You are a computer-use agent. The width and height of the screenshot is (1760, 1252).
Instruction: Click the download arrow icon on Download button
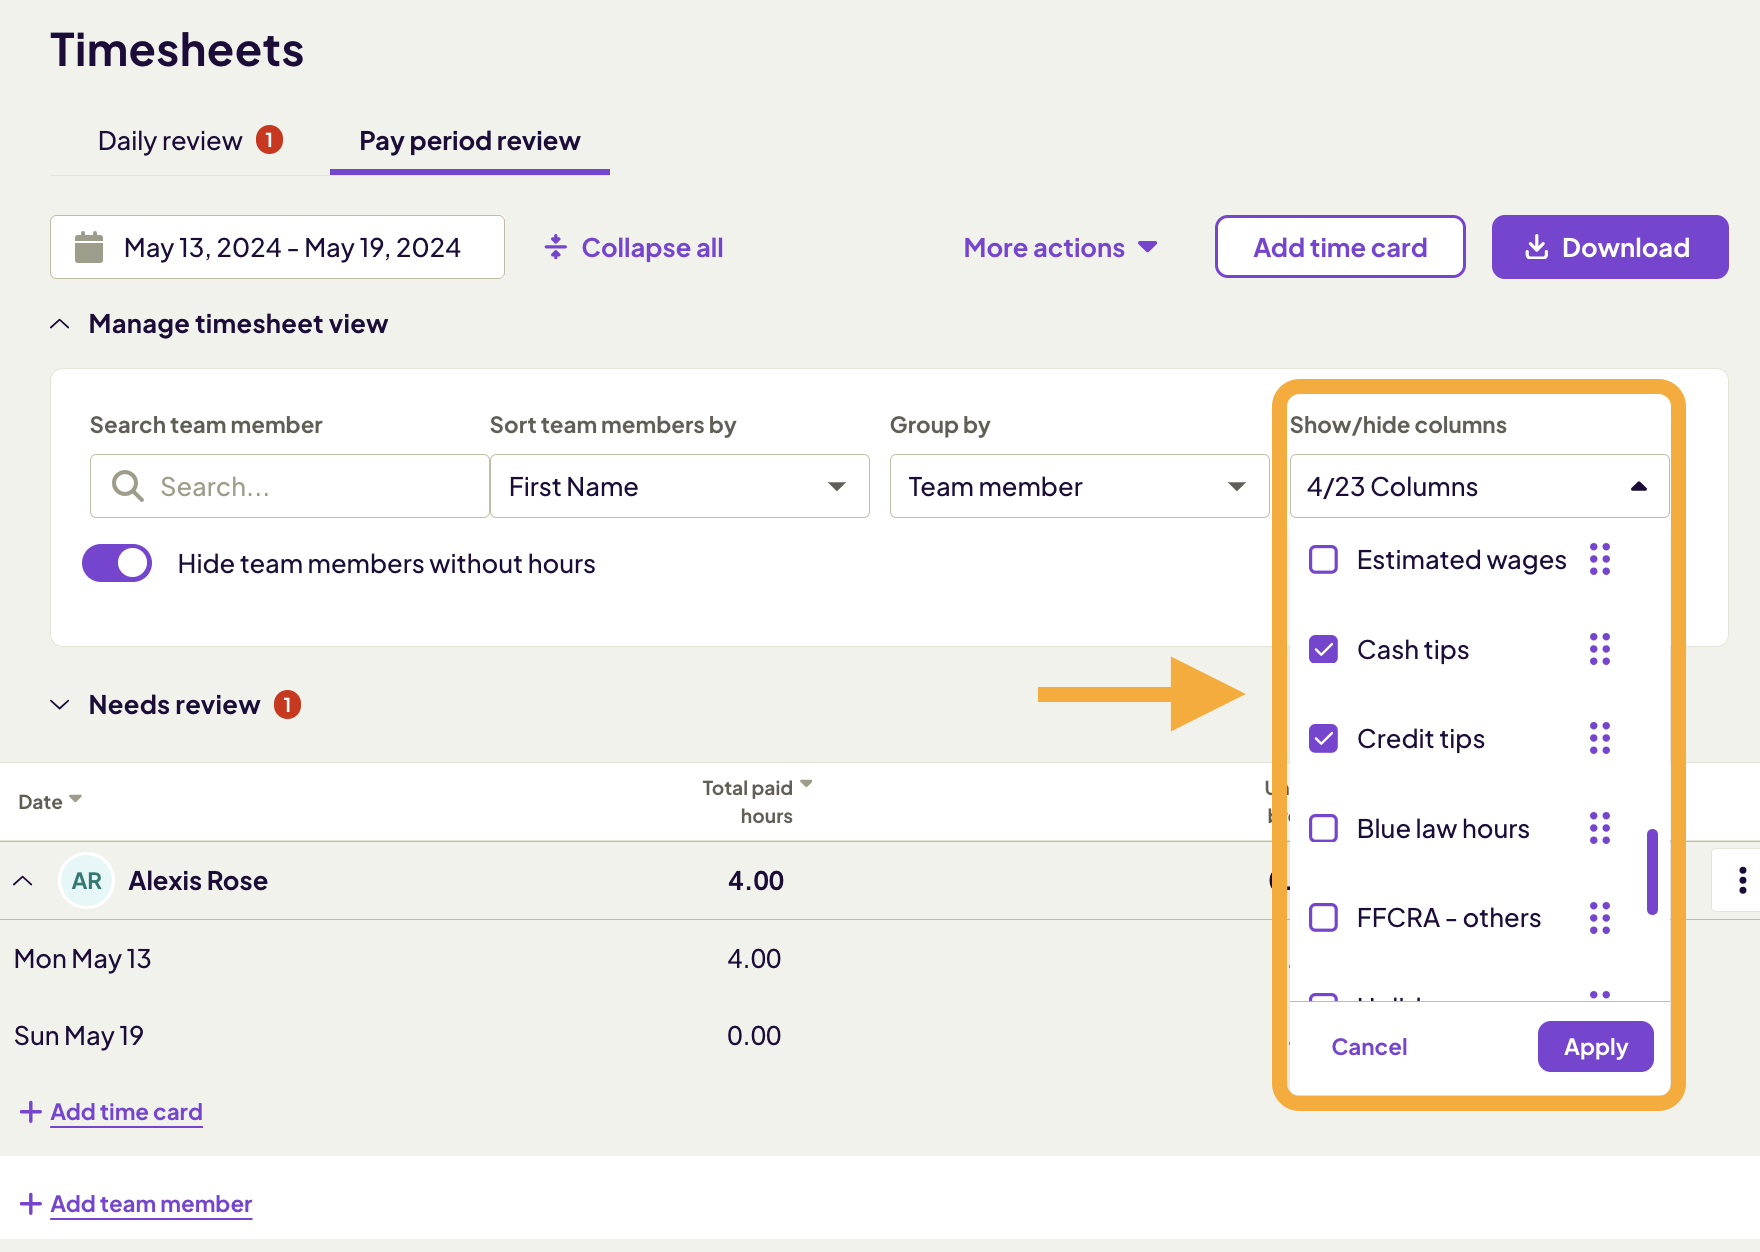pos(1537,247)
